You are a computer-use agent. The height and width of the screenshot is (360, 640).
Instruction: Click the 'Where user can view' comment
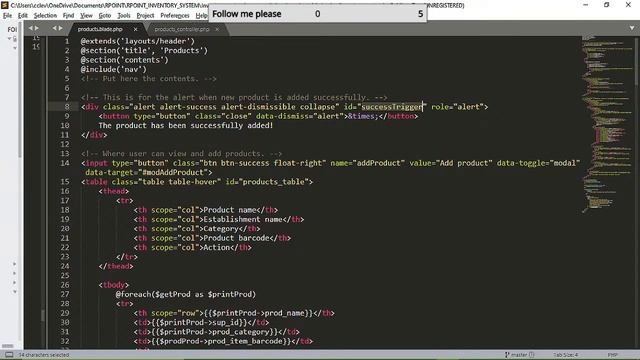[x=181, y=154]
